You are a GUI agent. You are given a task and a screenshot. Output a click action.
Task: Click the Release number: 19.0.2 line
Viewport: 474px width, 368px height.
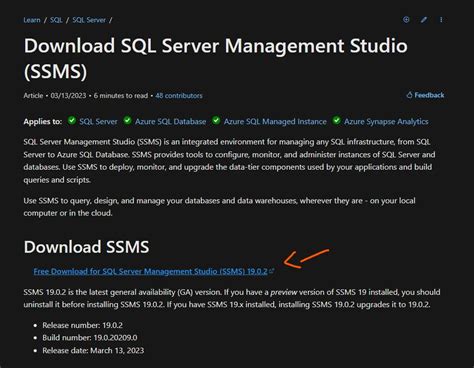(x=82, y=325)
